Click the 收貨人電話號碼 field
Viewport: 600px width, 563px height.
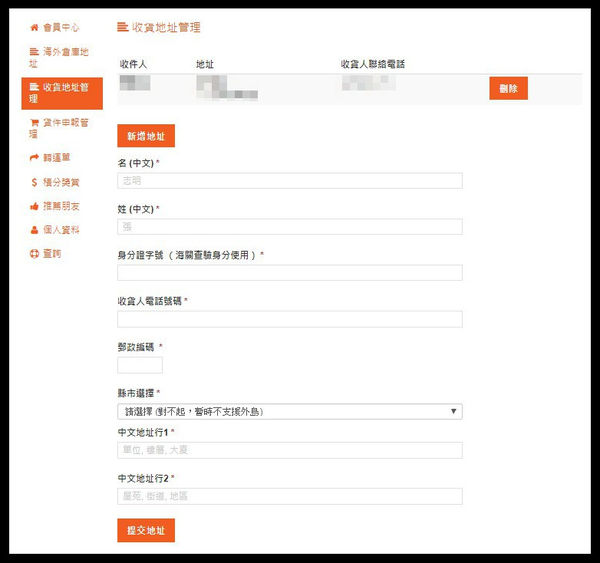click(289, 319)
